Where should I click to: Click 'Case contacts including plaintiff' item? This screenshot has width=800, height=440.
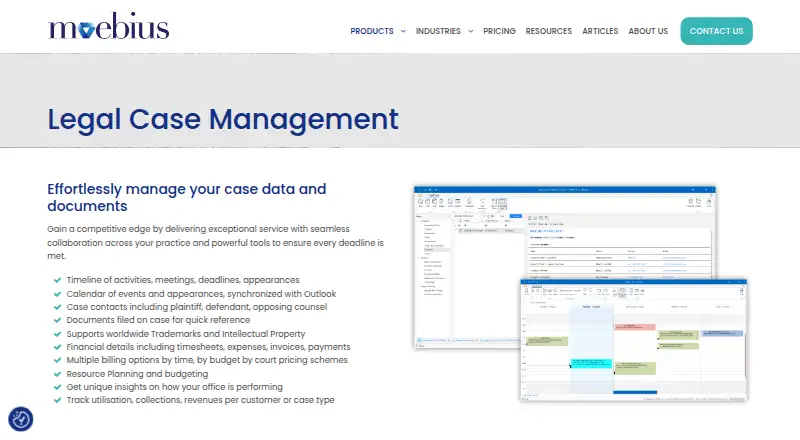click(196, 307)
